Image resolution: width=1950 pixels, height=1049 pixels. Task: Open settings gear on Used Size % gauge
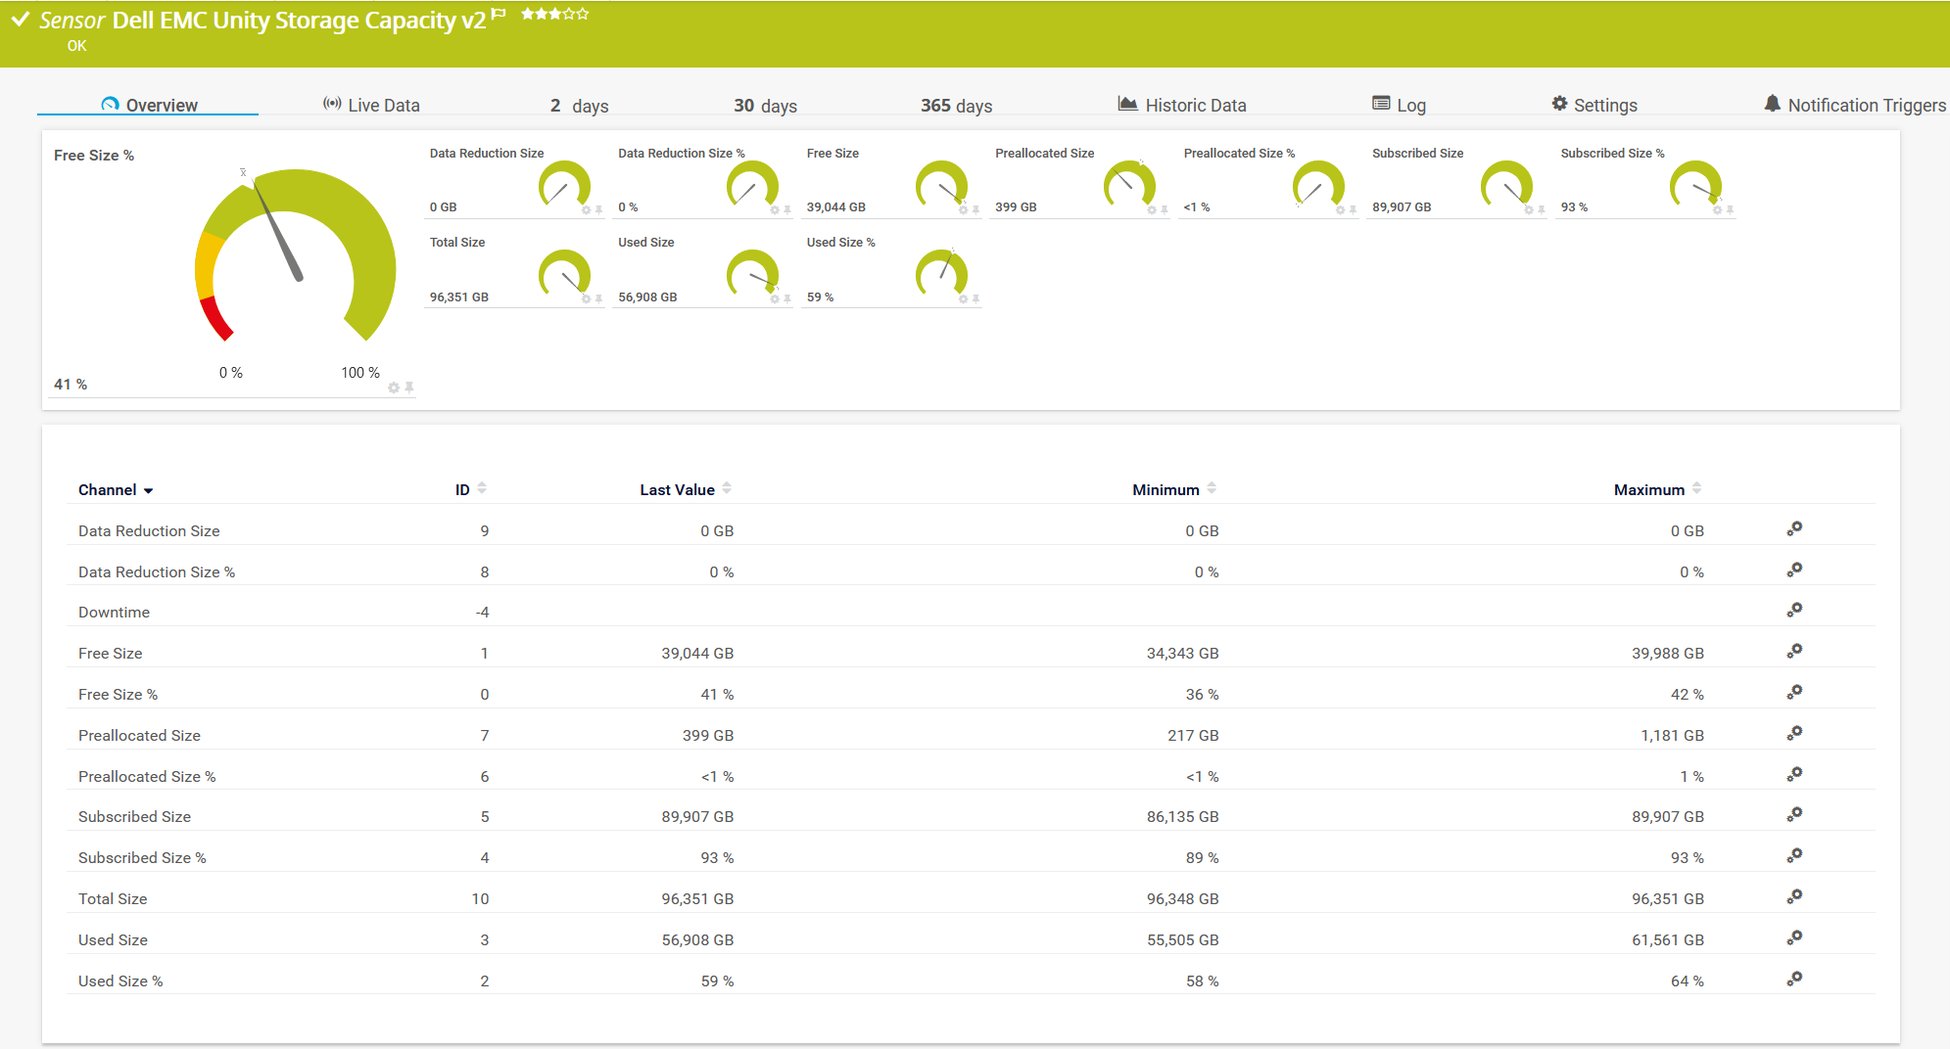click(x=963, y=299)
